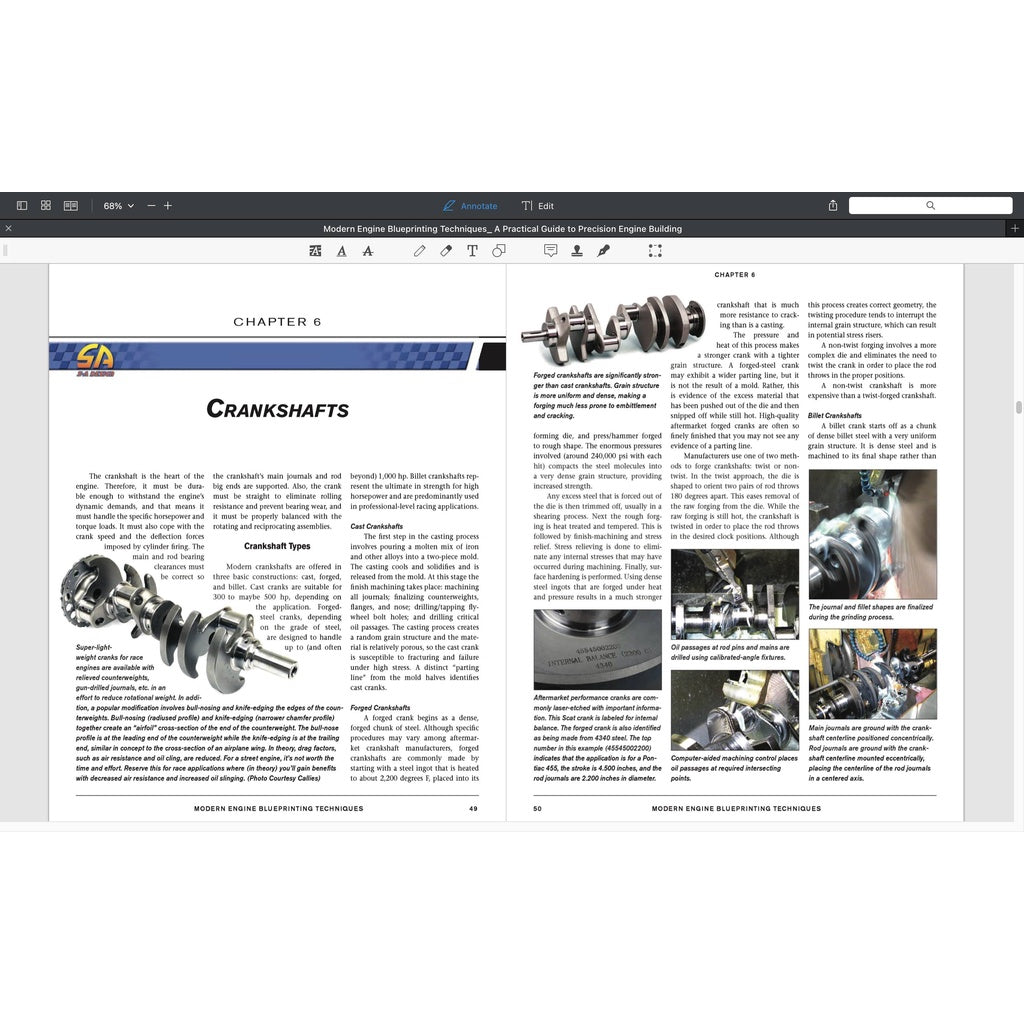
Task: Select the rectangular selection tool
Action: (655, 250)
